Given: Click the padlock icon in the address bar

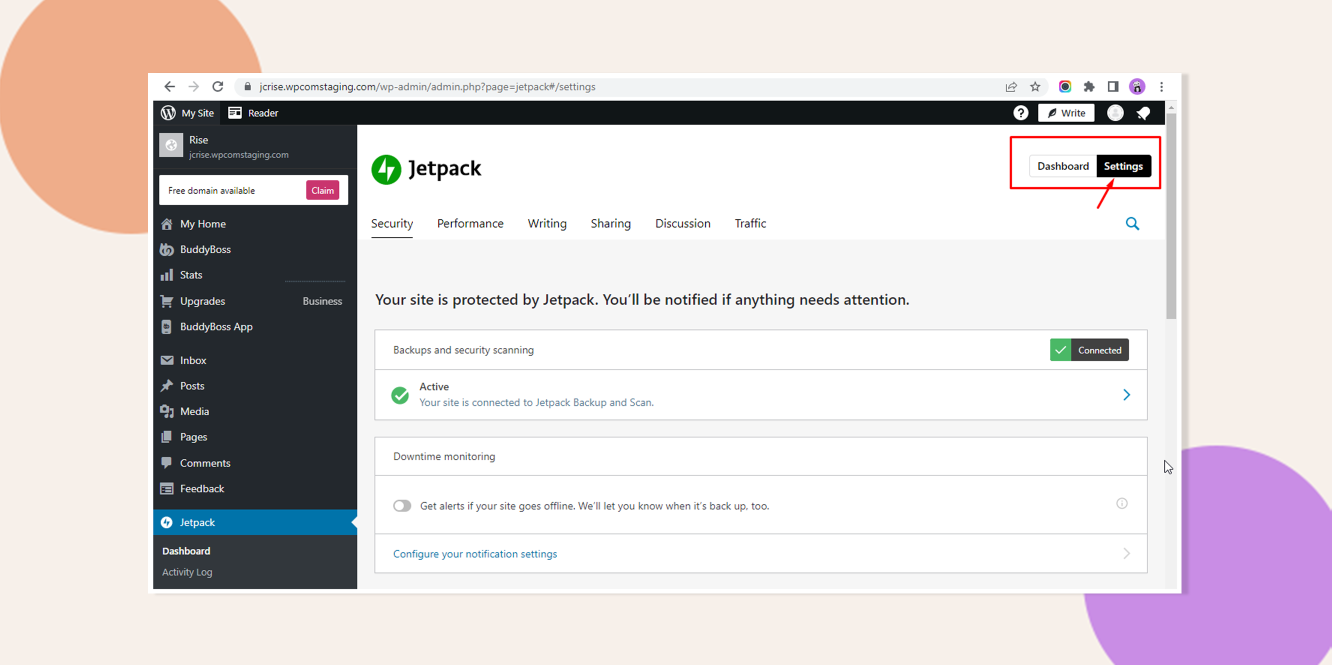Looking at the screenshot, I should coord(248,87).
